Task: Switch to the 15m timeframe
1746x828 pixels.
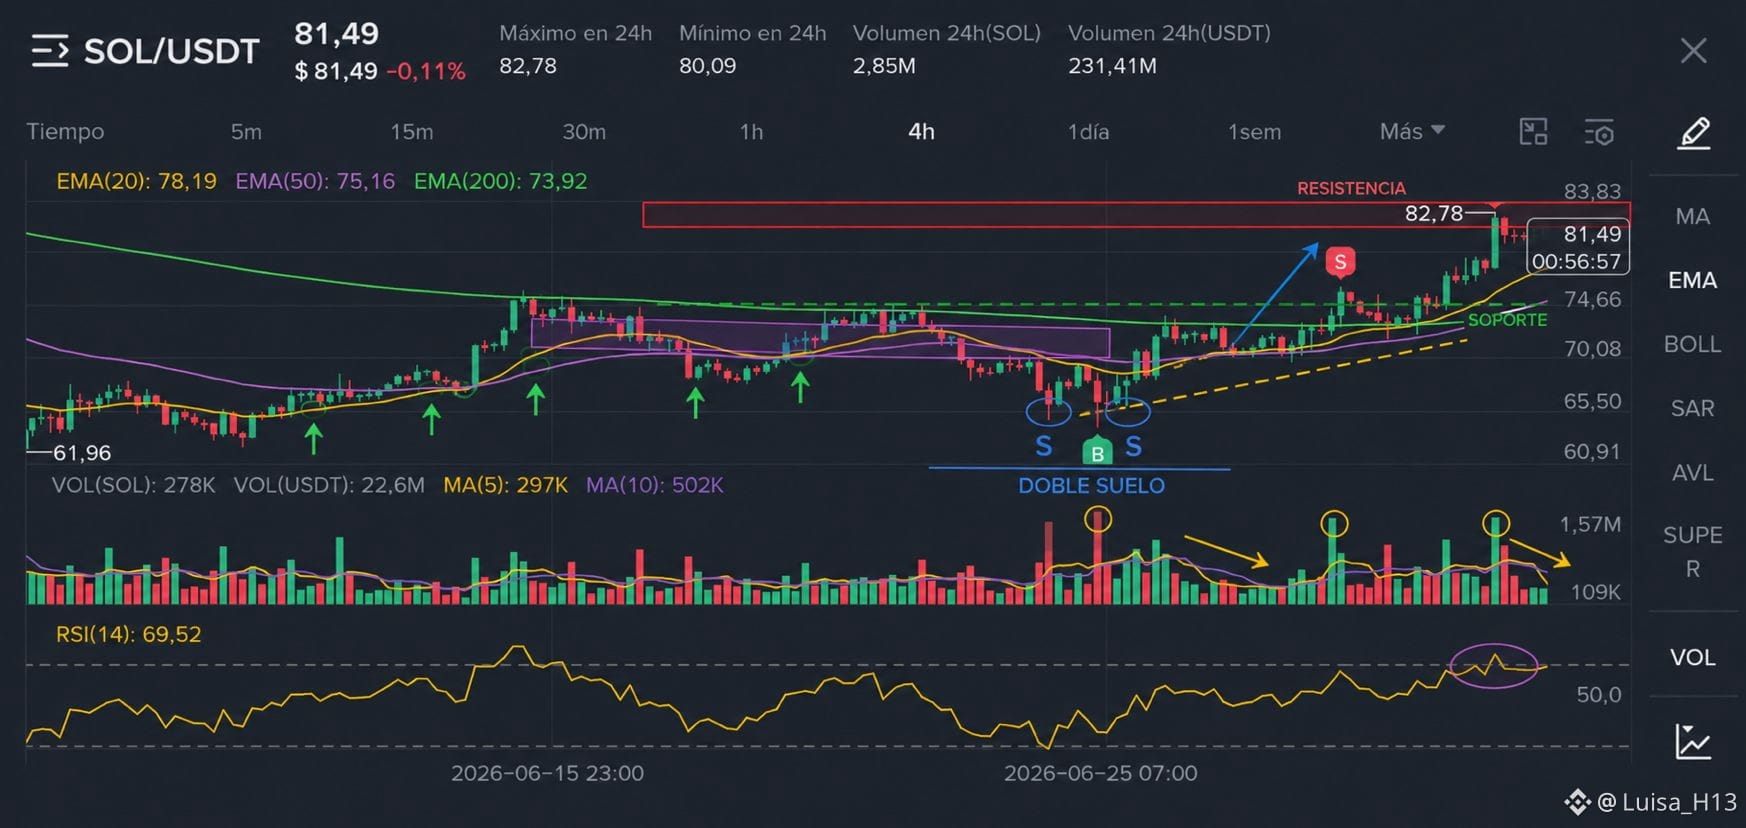Action: tap(412, 132)
